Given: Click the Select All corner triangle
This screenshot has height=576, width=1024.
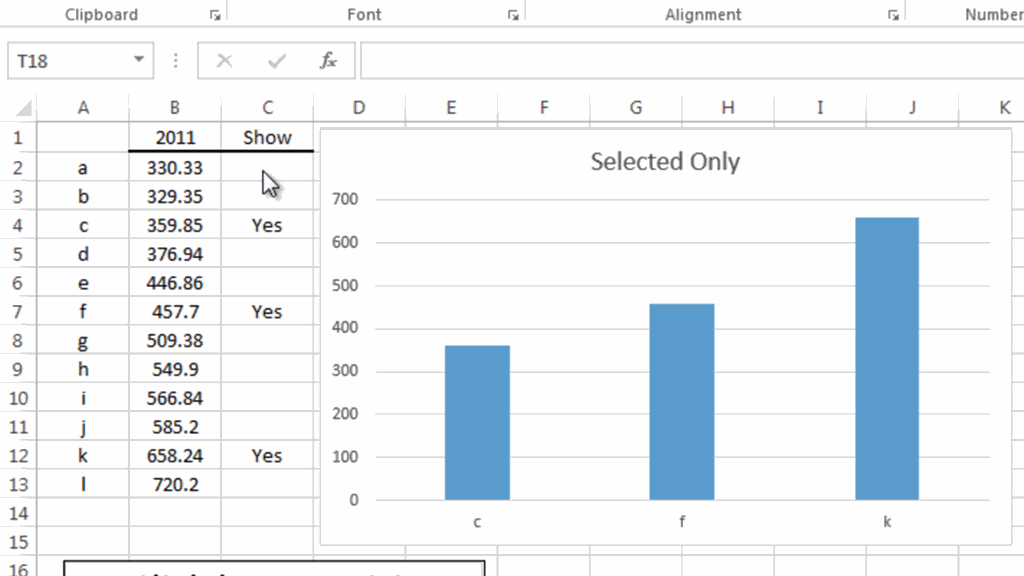Looking at the screenshot, I should pos(23,108).
